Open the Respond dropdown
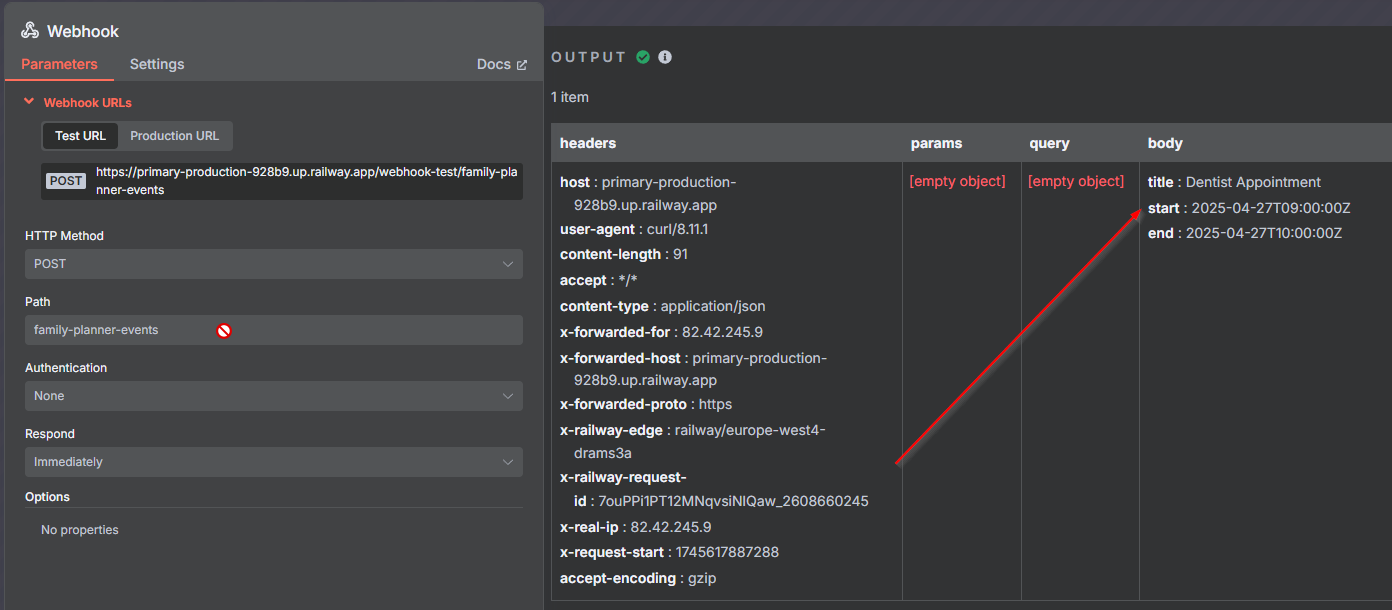This screenshot has height=610, width=1392. pos(273,462)
